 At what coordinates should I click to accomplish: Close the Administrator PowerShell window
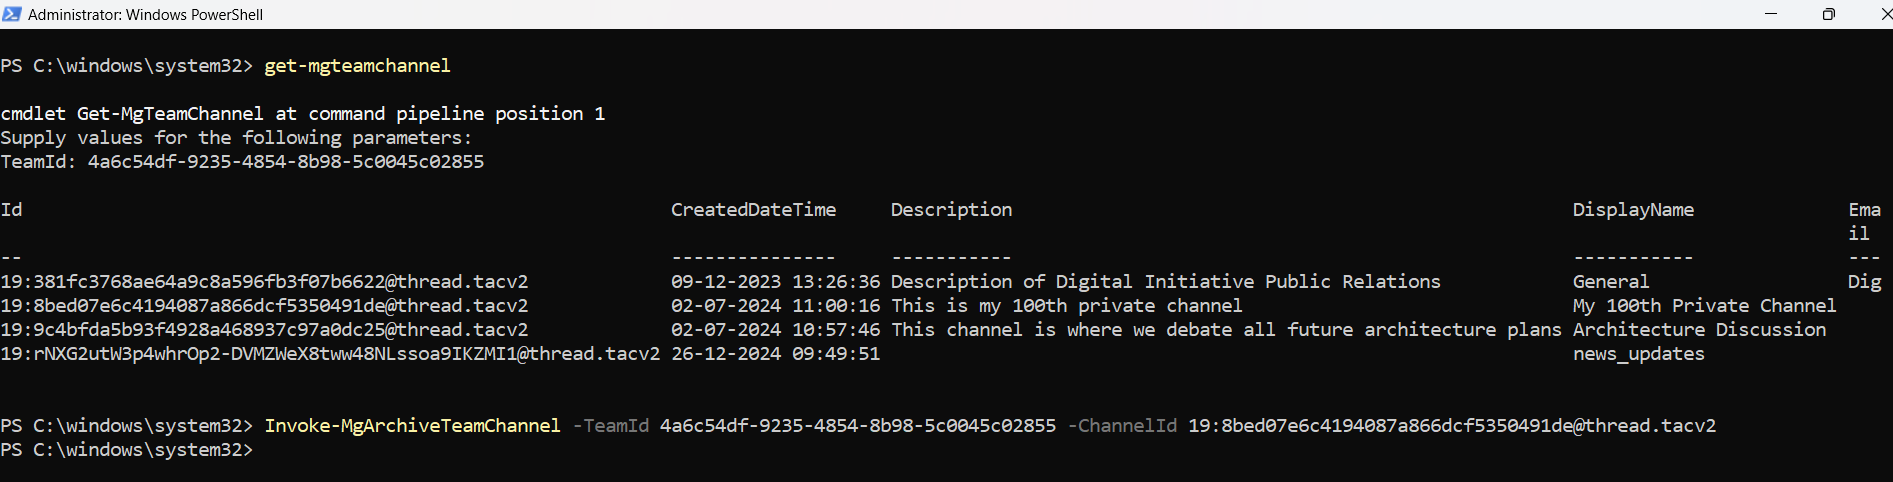tap(1884, 14)
